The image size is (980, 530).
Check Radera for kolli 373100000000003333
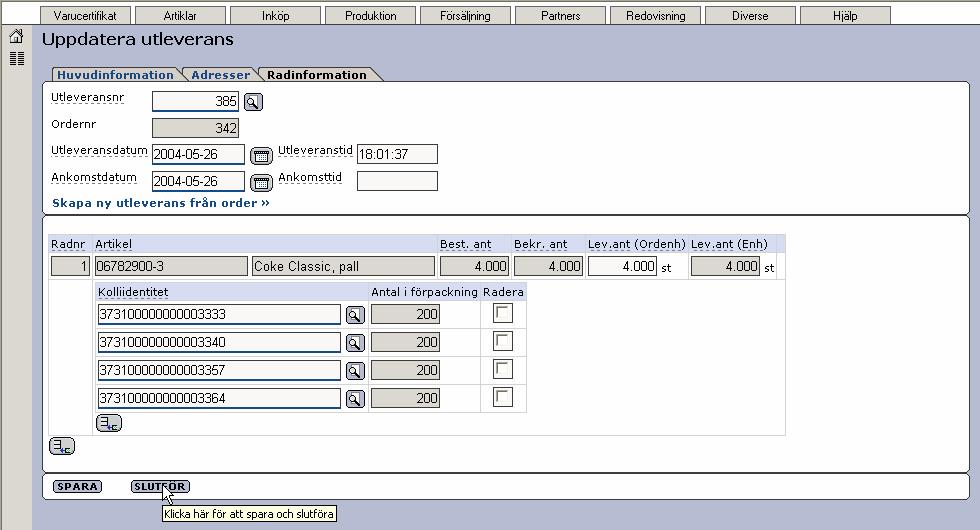(x=503, y=313)
